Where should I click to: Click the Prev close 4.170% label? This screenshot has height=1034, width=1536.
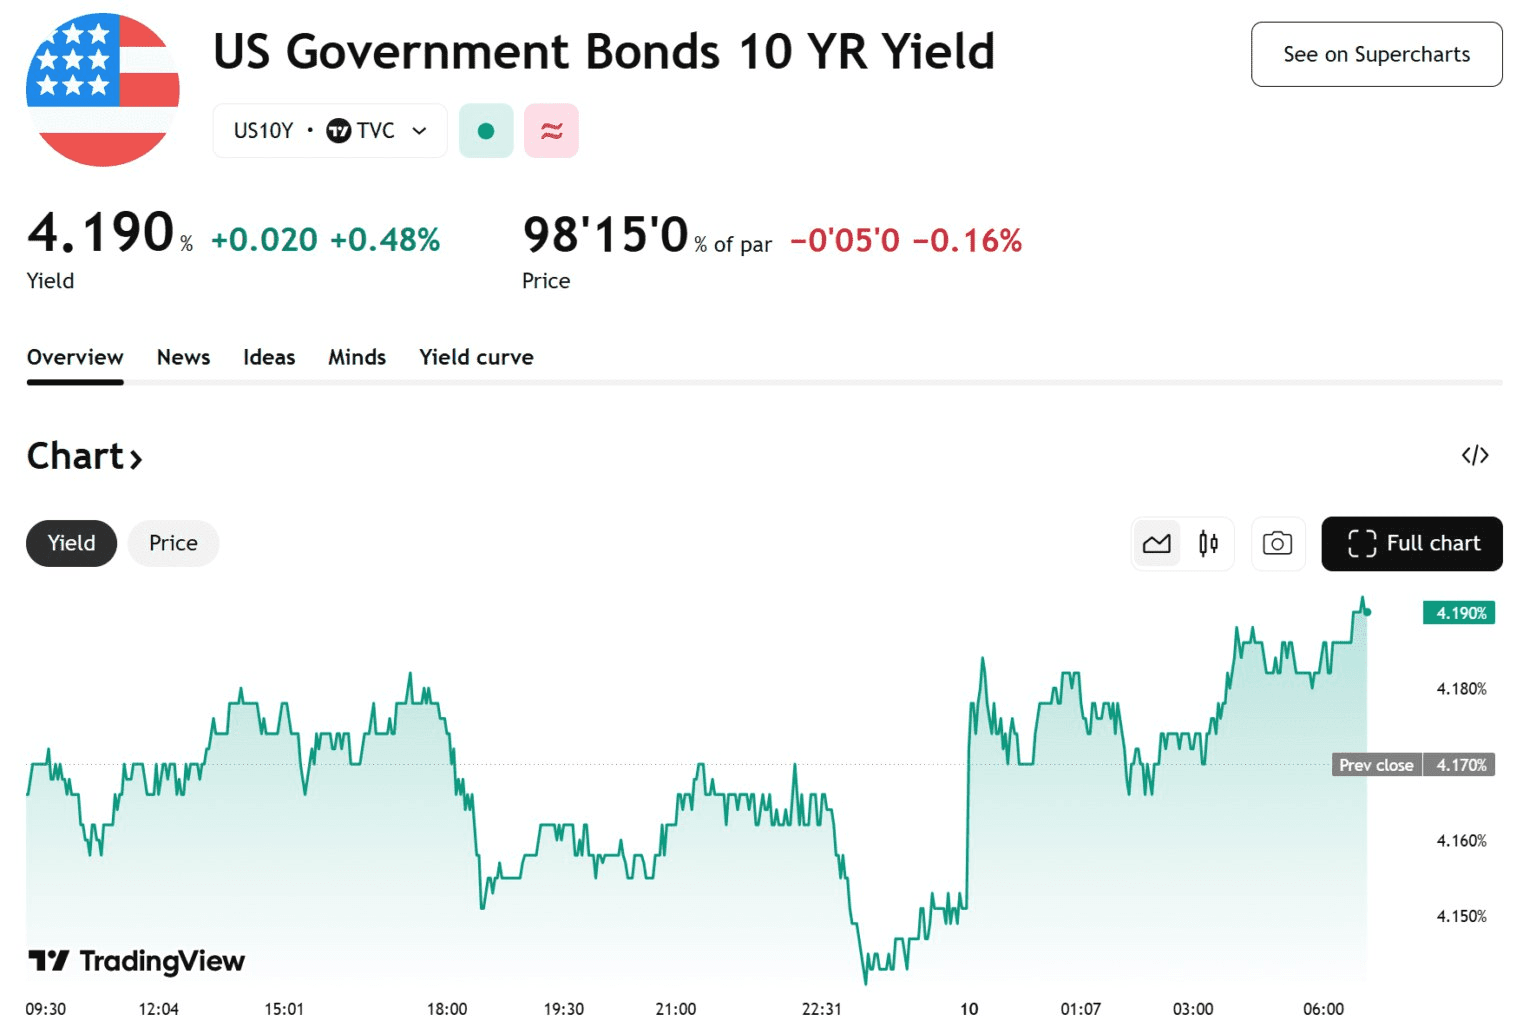pos(1412,765)
